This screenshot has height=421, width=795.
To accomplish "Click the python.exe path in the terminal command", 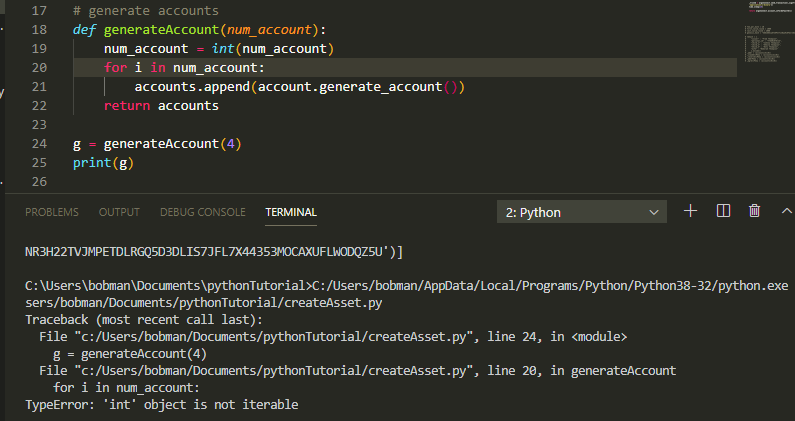I will pos(550,286).
